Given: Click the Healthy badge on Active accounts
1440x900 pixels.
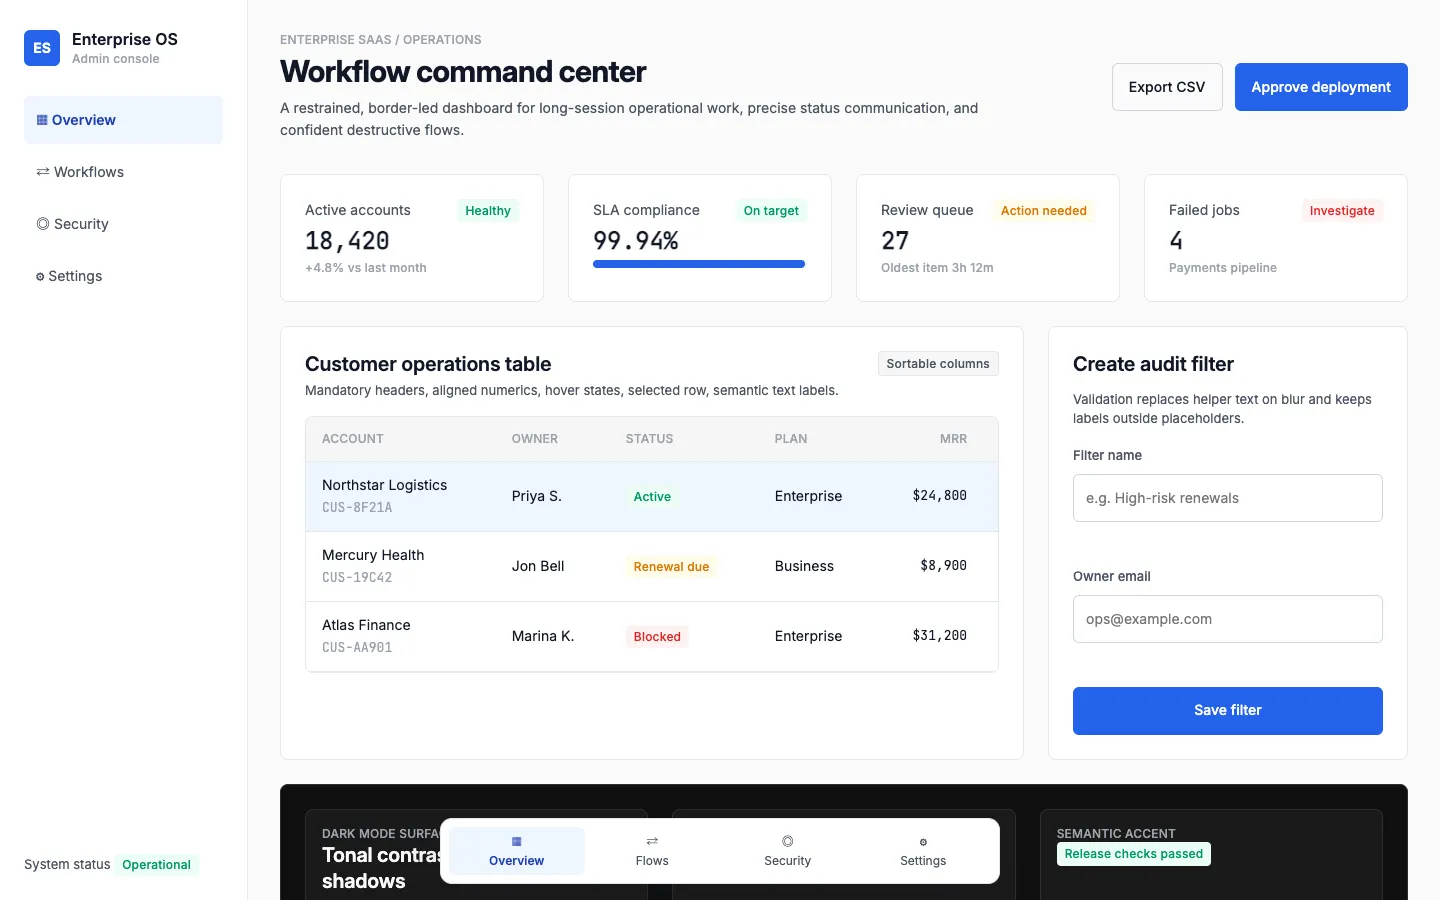Looking at the screenshot, I should [488, 211].
